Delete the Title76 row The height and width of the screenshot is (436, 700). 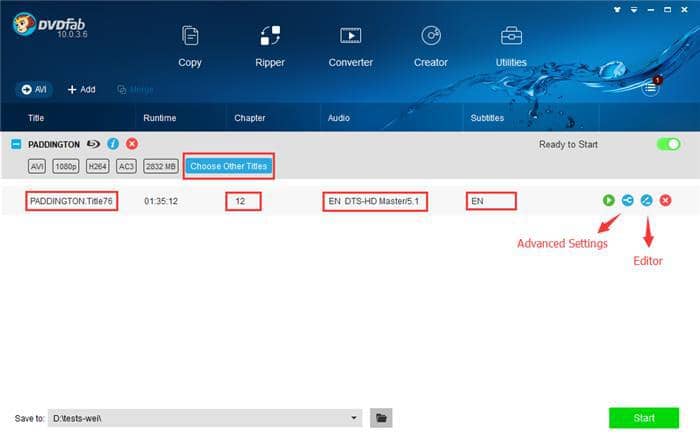tap(665, 200)
